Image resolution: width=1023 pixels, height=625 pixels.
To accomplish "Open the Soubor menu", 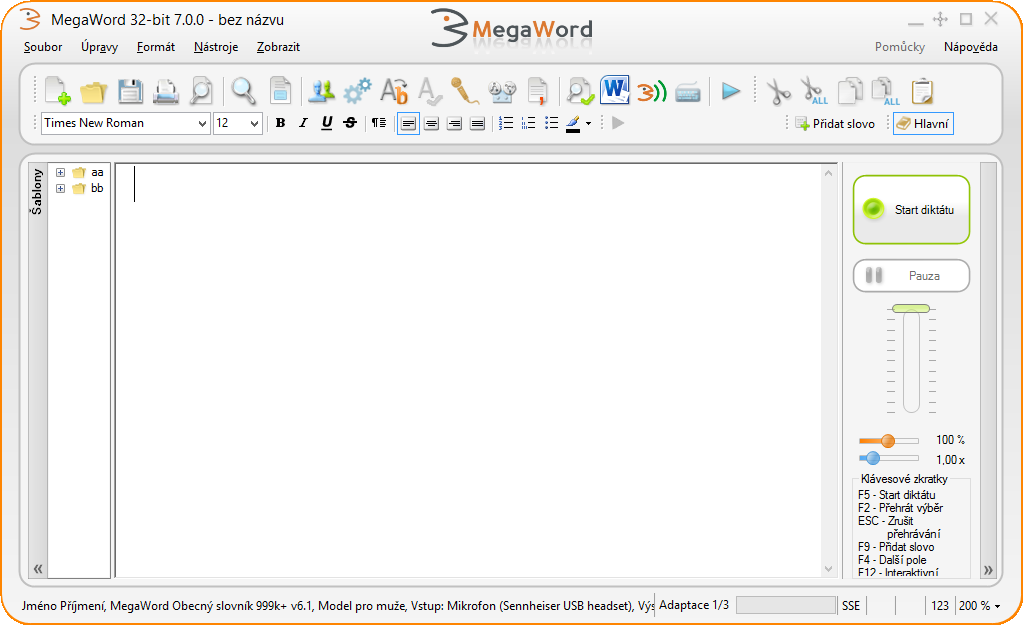I will 43,47.
